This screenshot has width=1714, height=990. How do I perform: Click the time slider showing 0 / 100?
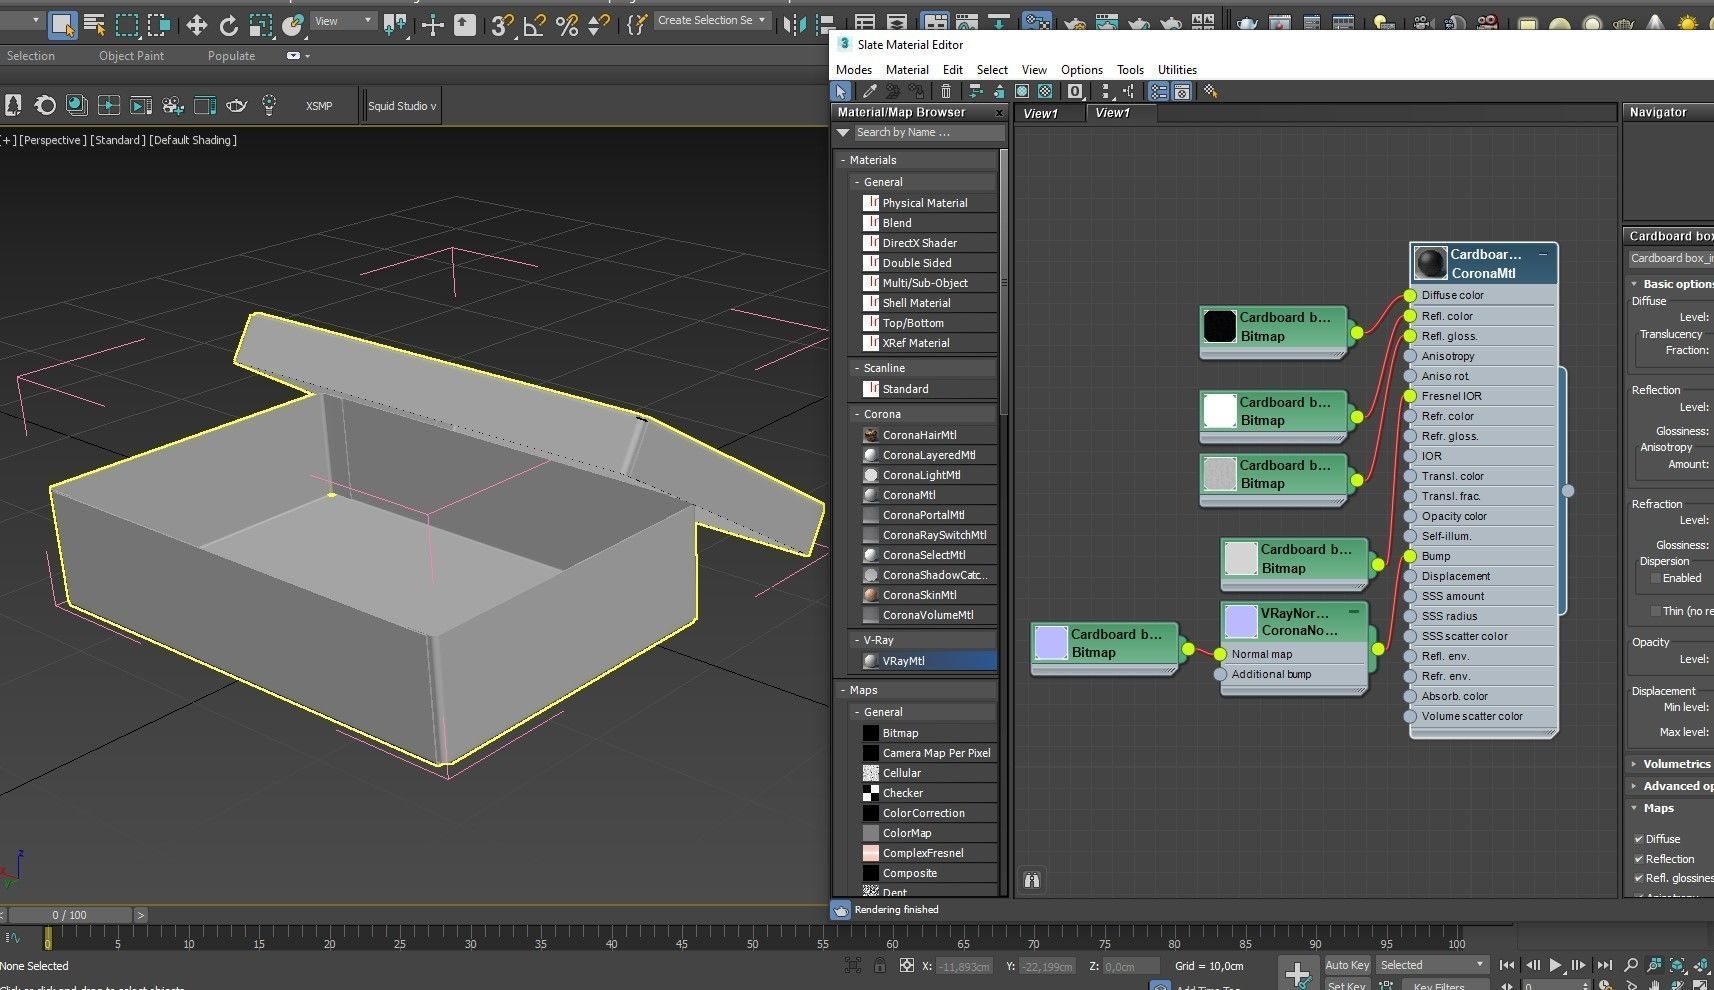point(69,915)
